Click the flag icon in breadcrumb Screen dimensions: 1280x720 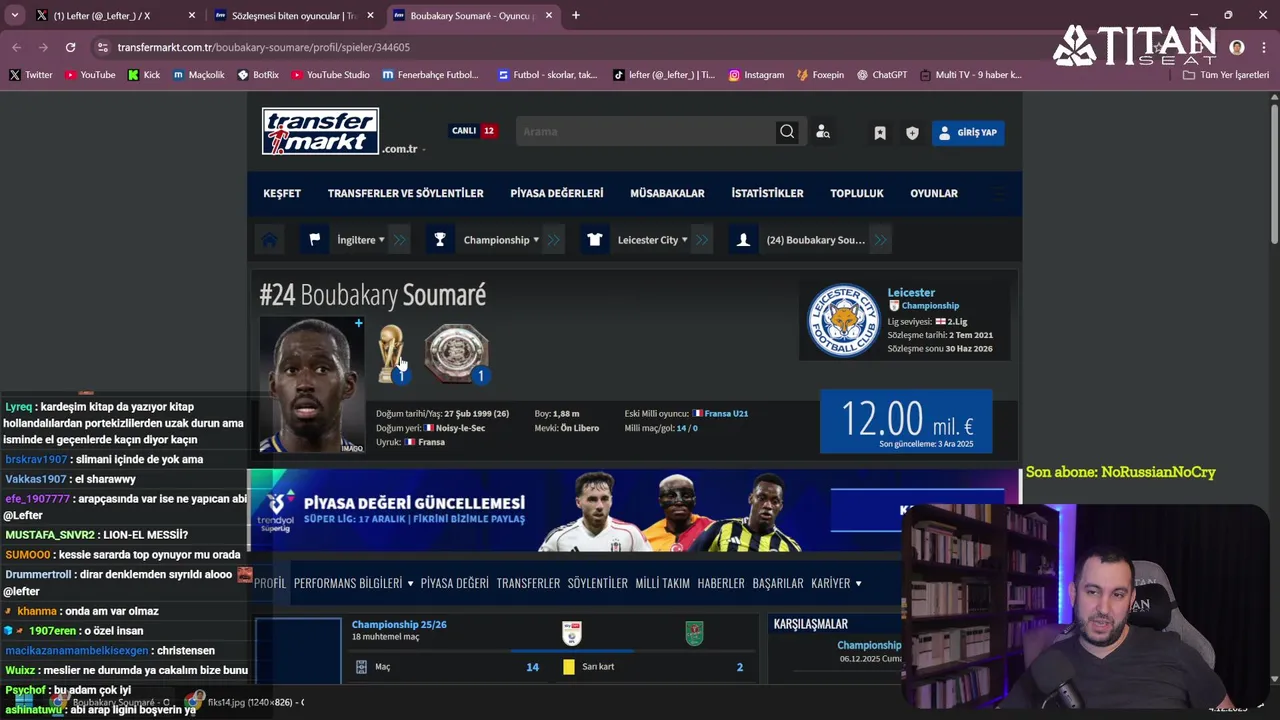tap(314, 240)
